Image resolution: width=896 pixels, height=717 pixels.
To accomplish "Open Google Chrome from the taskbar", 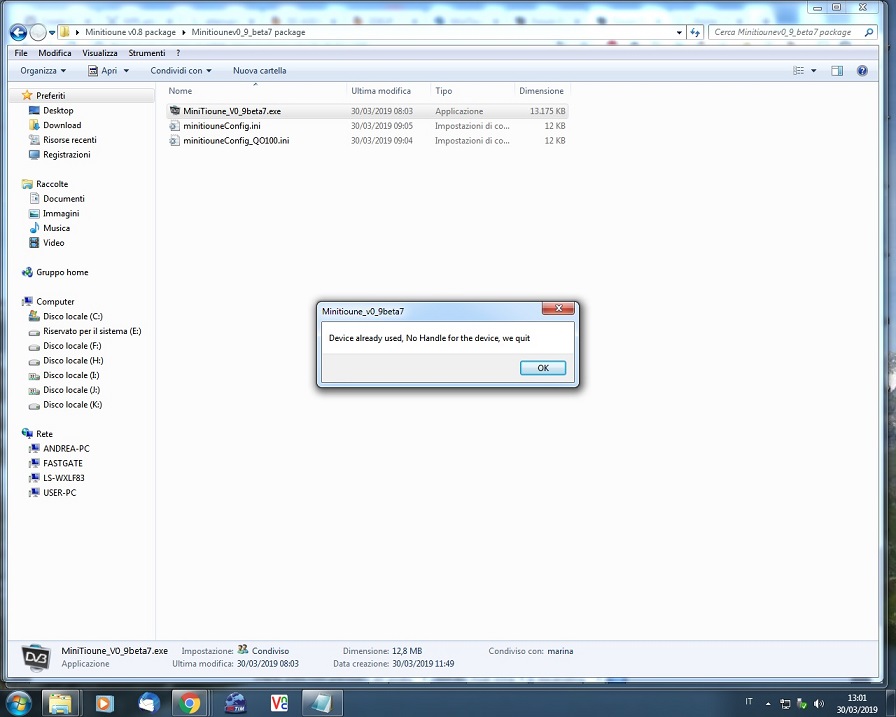I will tap(188, 703).
